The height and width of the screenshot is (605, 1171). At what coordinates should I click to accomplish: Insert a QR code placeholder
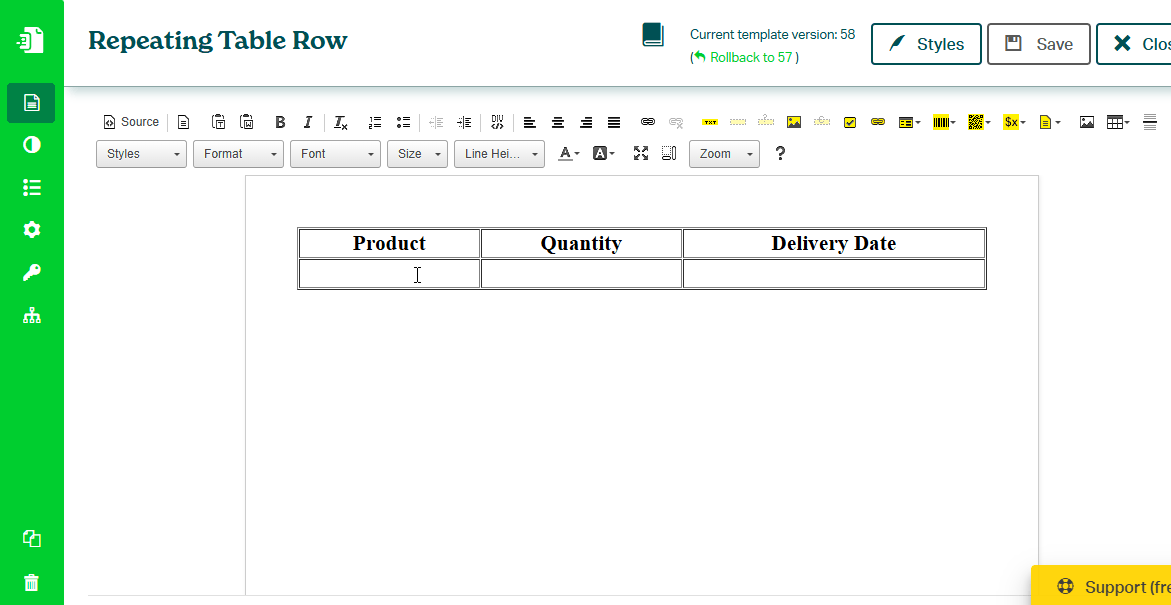coord(978,122)
